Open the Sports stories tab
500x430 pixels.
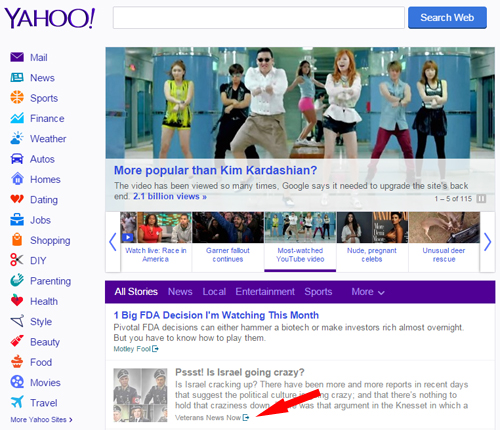tap(318, 292)
